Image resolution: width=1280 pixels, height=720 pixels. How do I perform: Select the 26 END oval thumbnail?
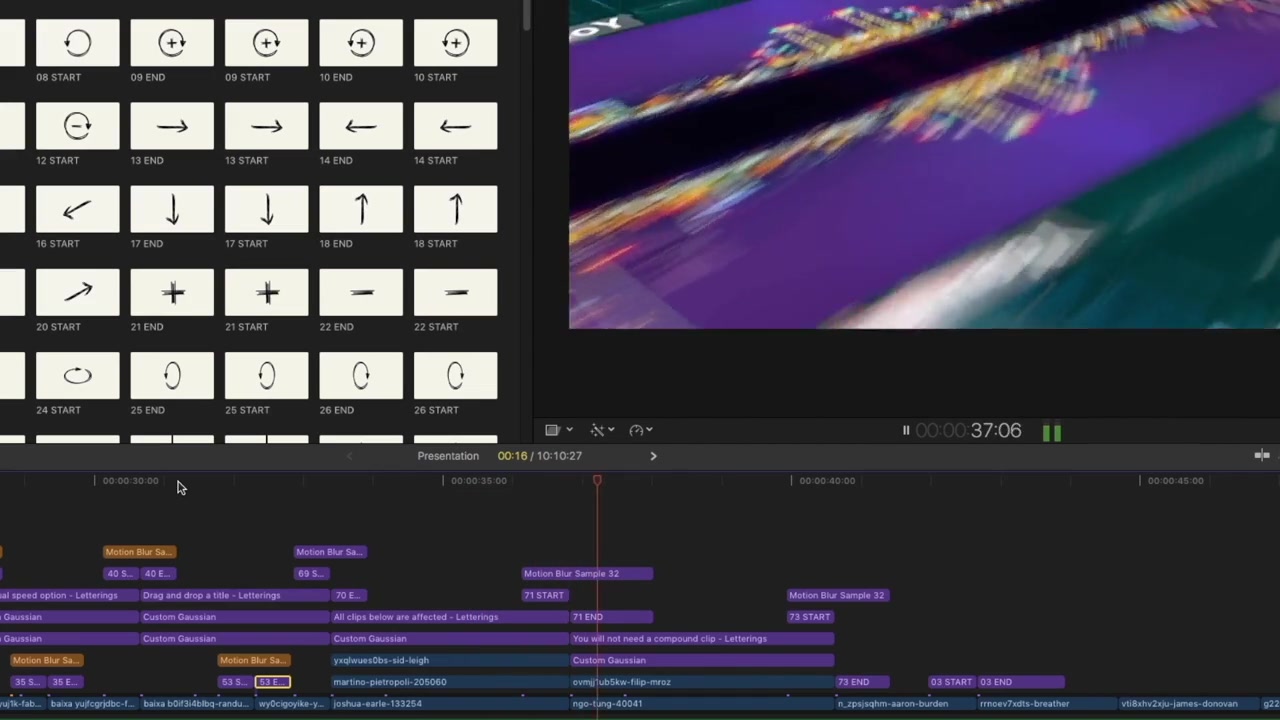tap(361, 376)
